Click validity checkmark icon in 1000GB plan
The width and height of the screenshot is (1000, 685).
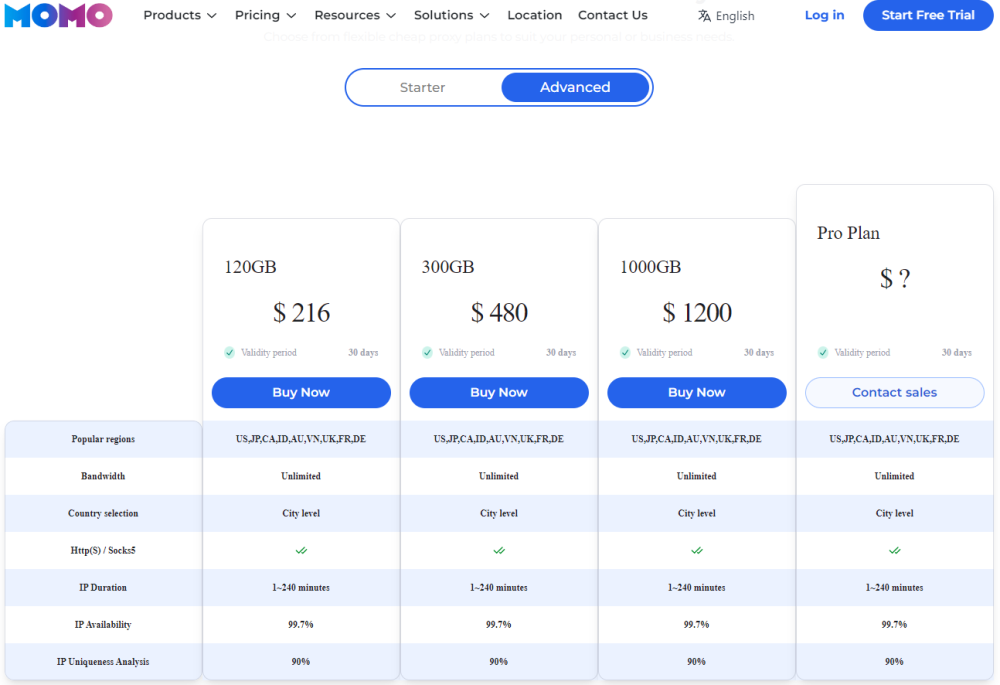coord(625,353)
